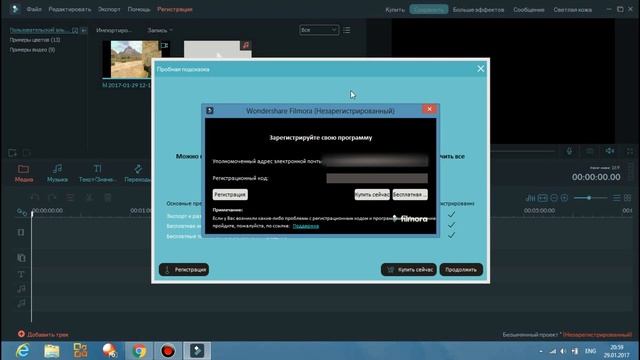The image size is (640, 360).
Task: Click the Redo arrow in the timeline toolbar
Action: click(x=52, y=198)
